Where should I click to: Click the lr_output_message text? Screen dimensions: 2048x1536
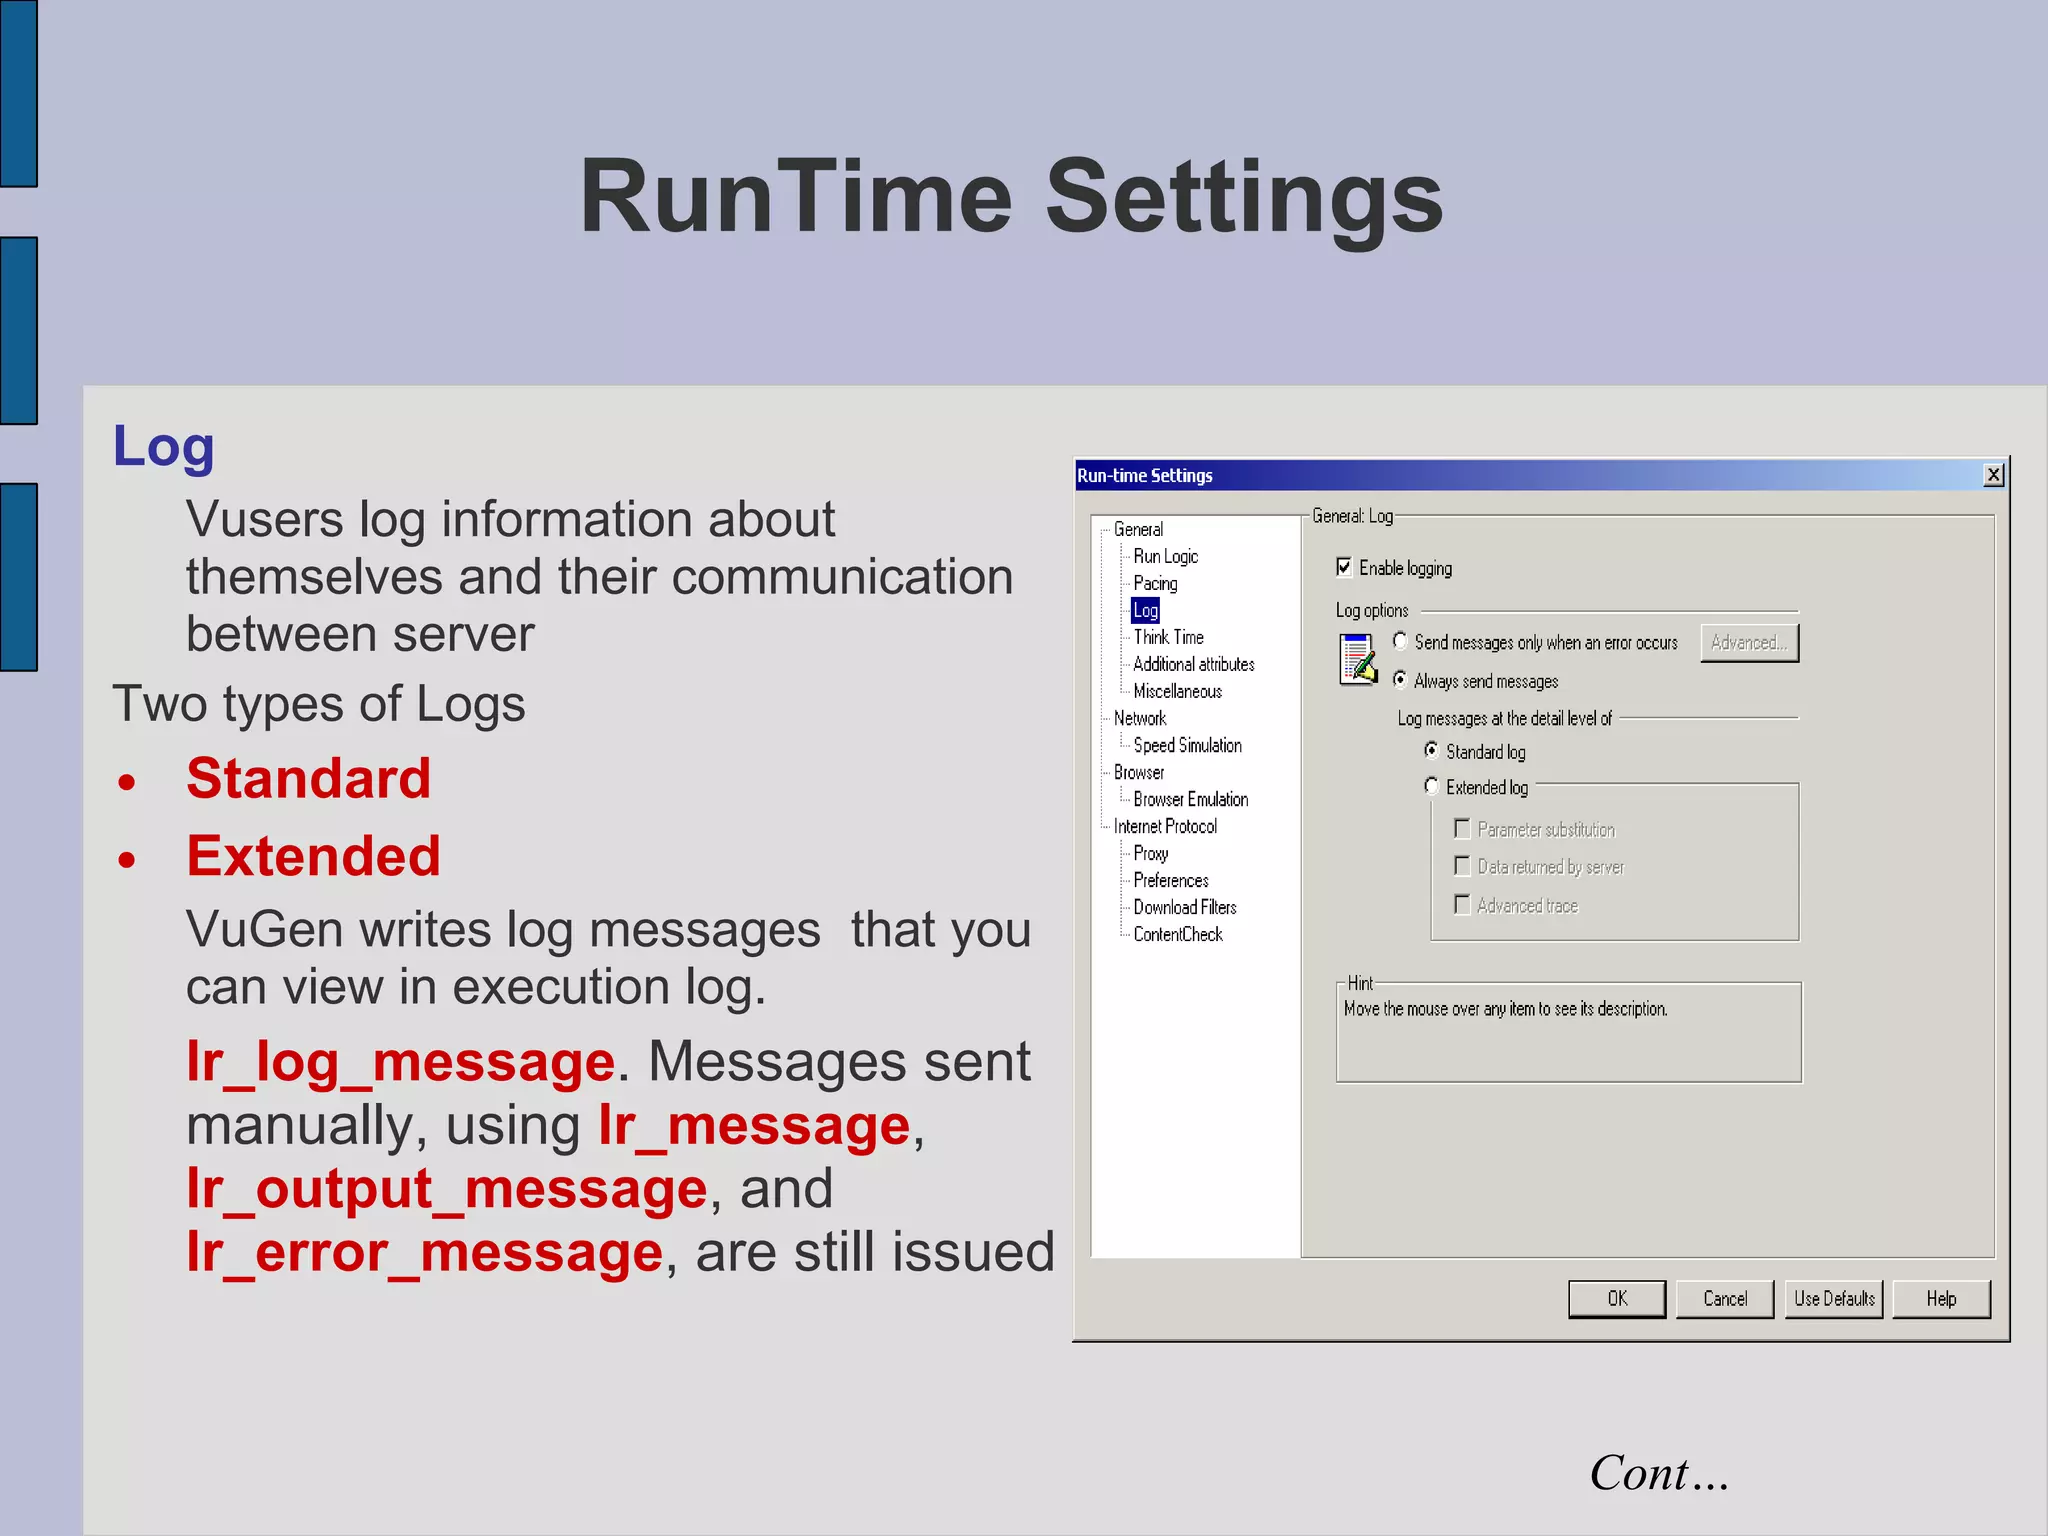[447, 1189]
